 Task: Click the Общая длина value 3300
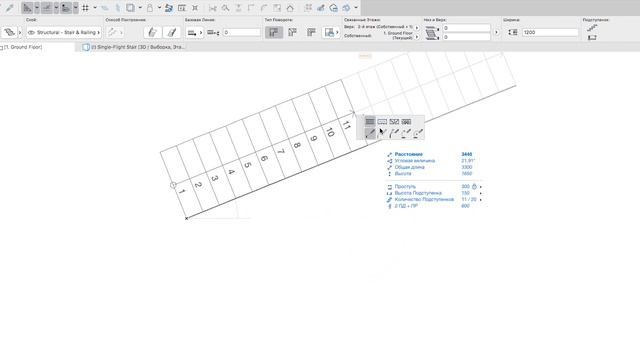click(x=467, y=167)
